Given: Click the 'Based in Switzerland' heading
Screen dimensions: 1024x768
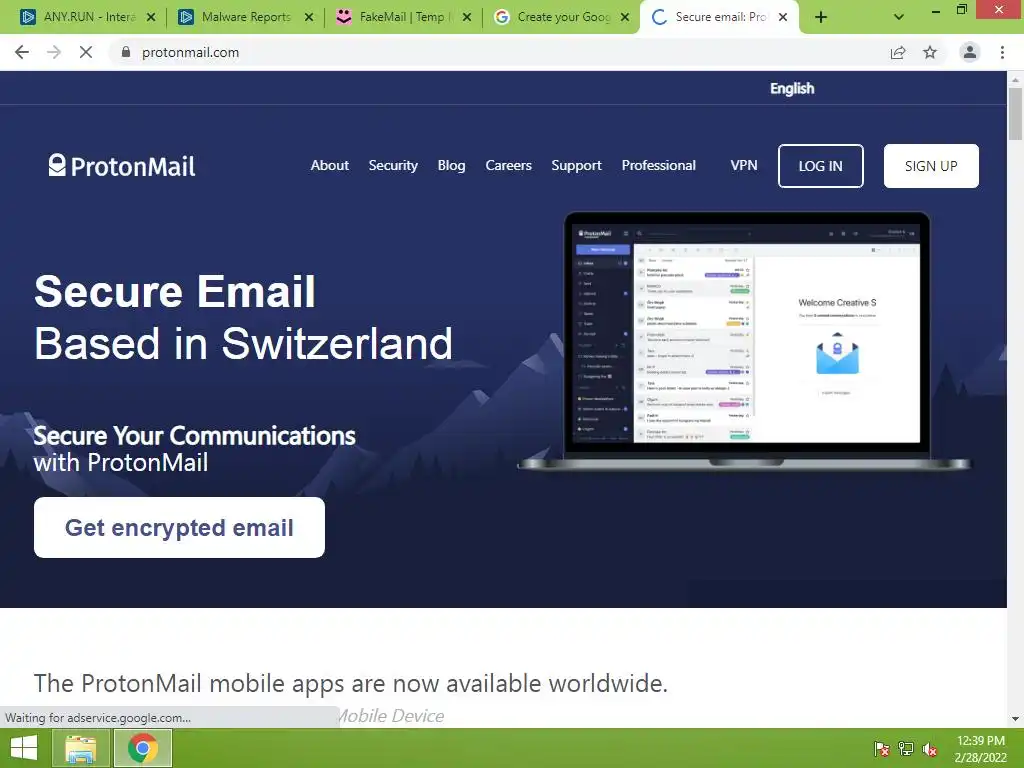Looking at the screenshot, I should 243,343.
